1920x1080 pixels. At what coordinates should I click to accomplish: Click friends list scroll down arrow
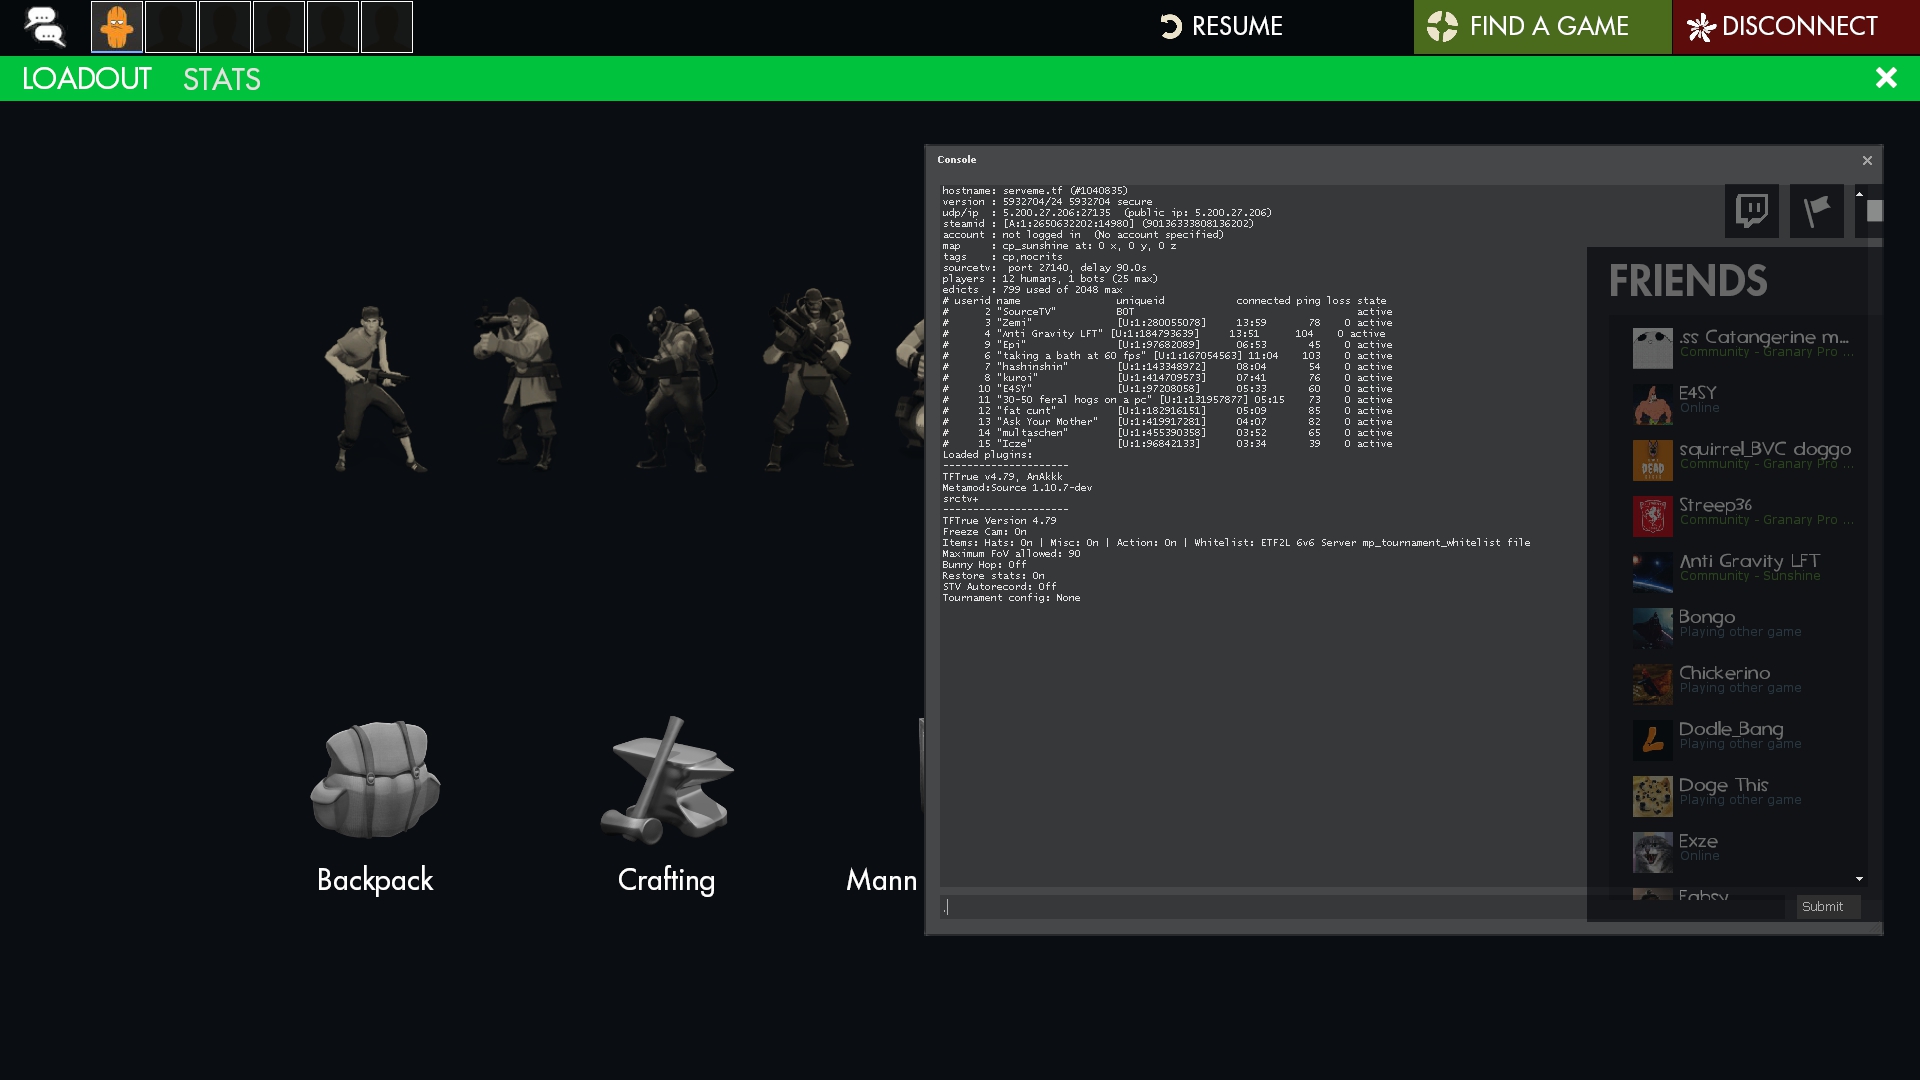(x=1859, y=879)
